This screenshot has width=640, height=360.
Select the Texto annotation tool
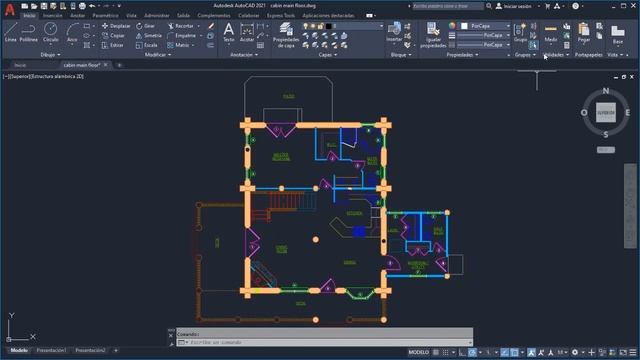[x=229, y=32]
